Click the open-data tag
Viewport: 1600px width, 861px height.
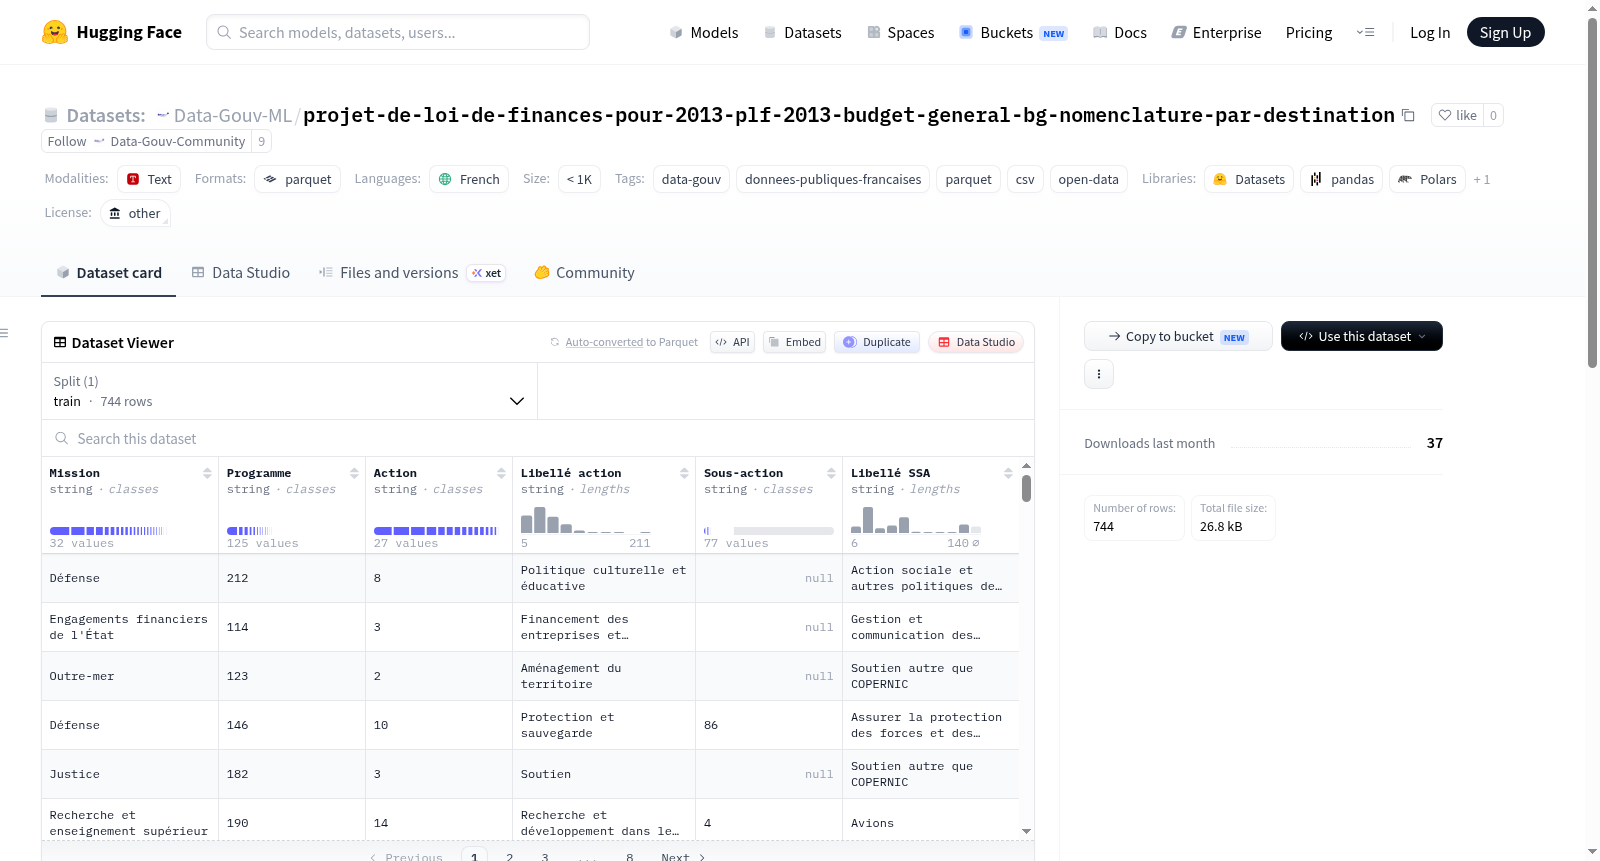coord(1088,179)
